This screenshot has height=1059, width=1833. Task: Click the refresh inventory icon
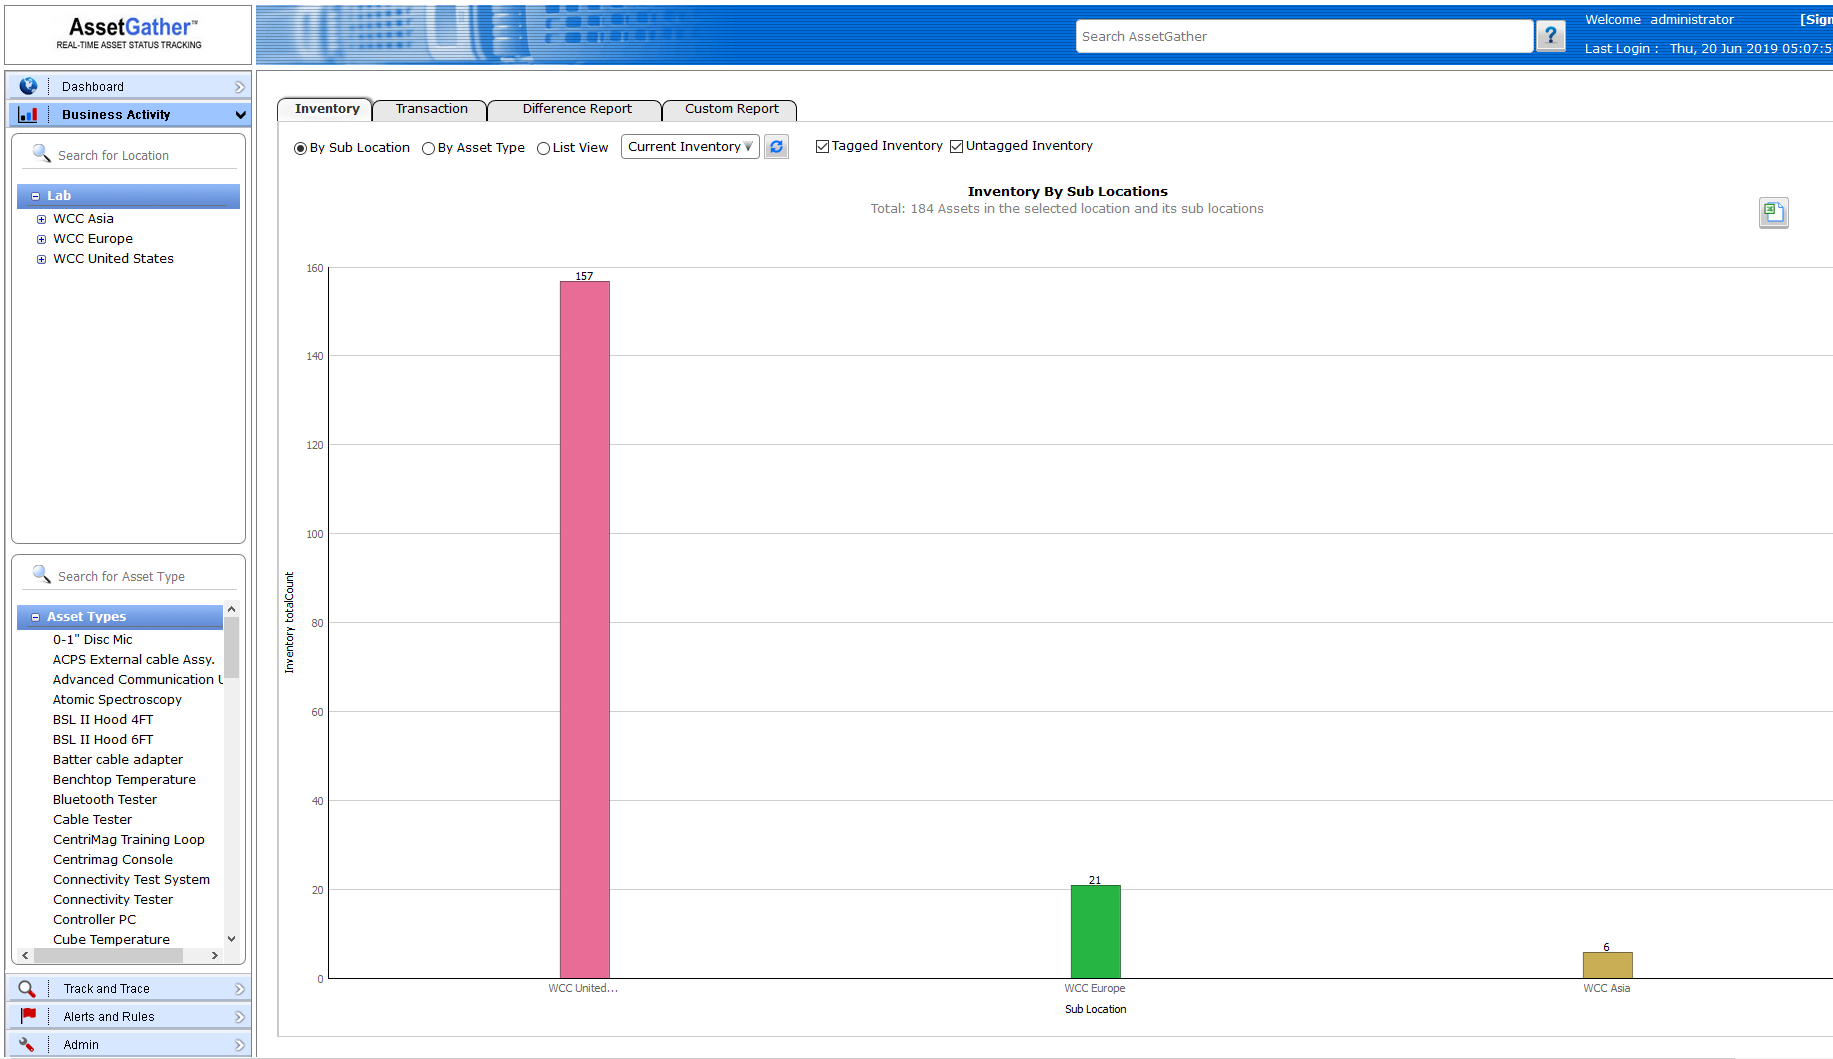pos(776,147)
